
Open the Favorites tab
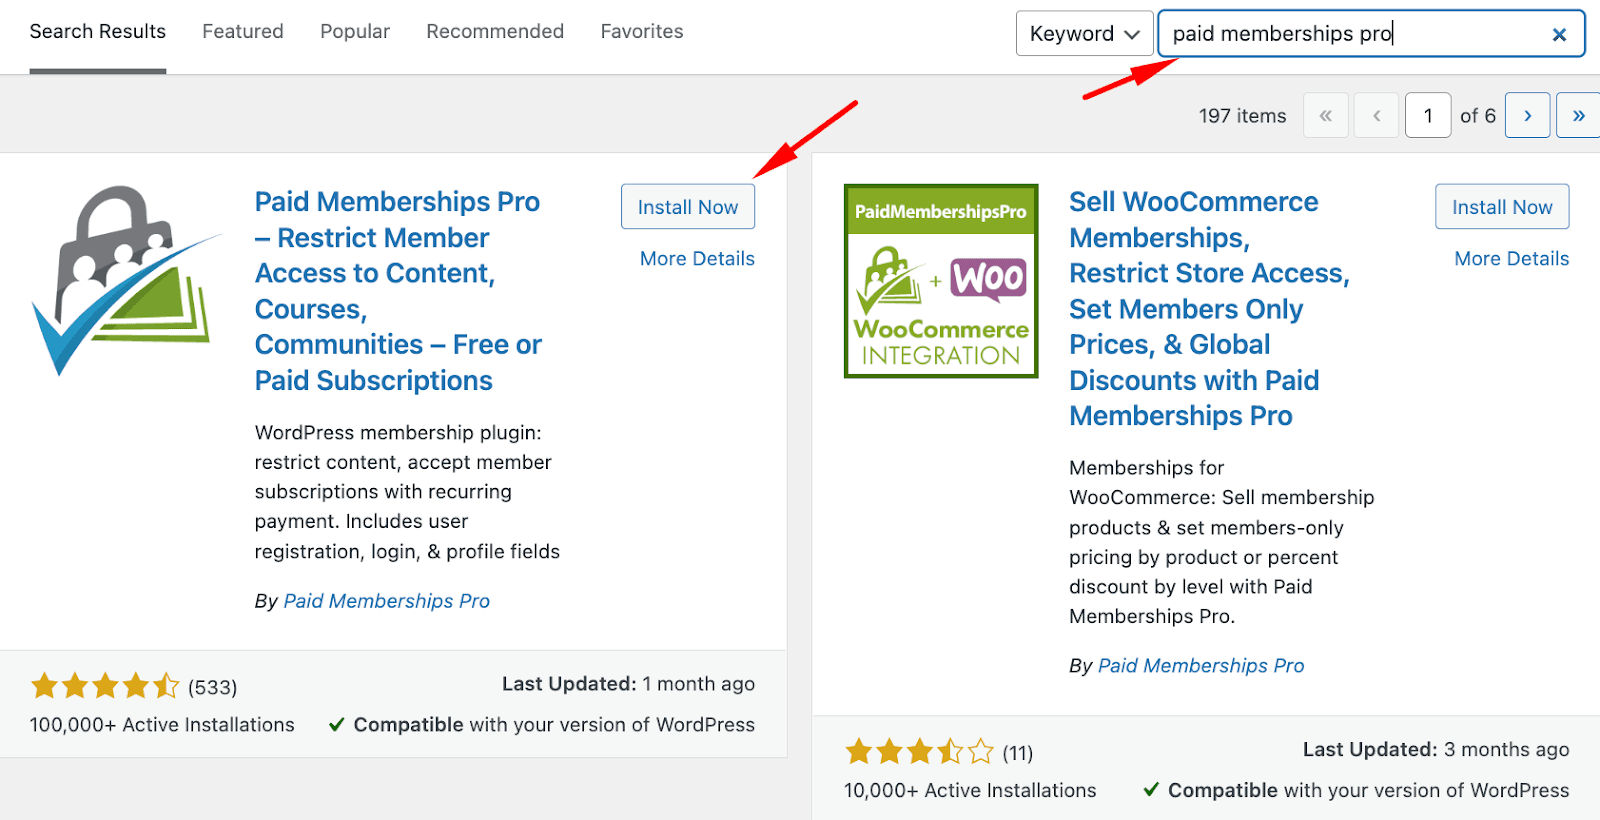642,32
